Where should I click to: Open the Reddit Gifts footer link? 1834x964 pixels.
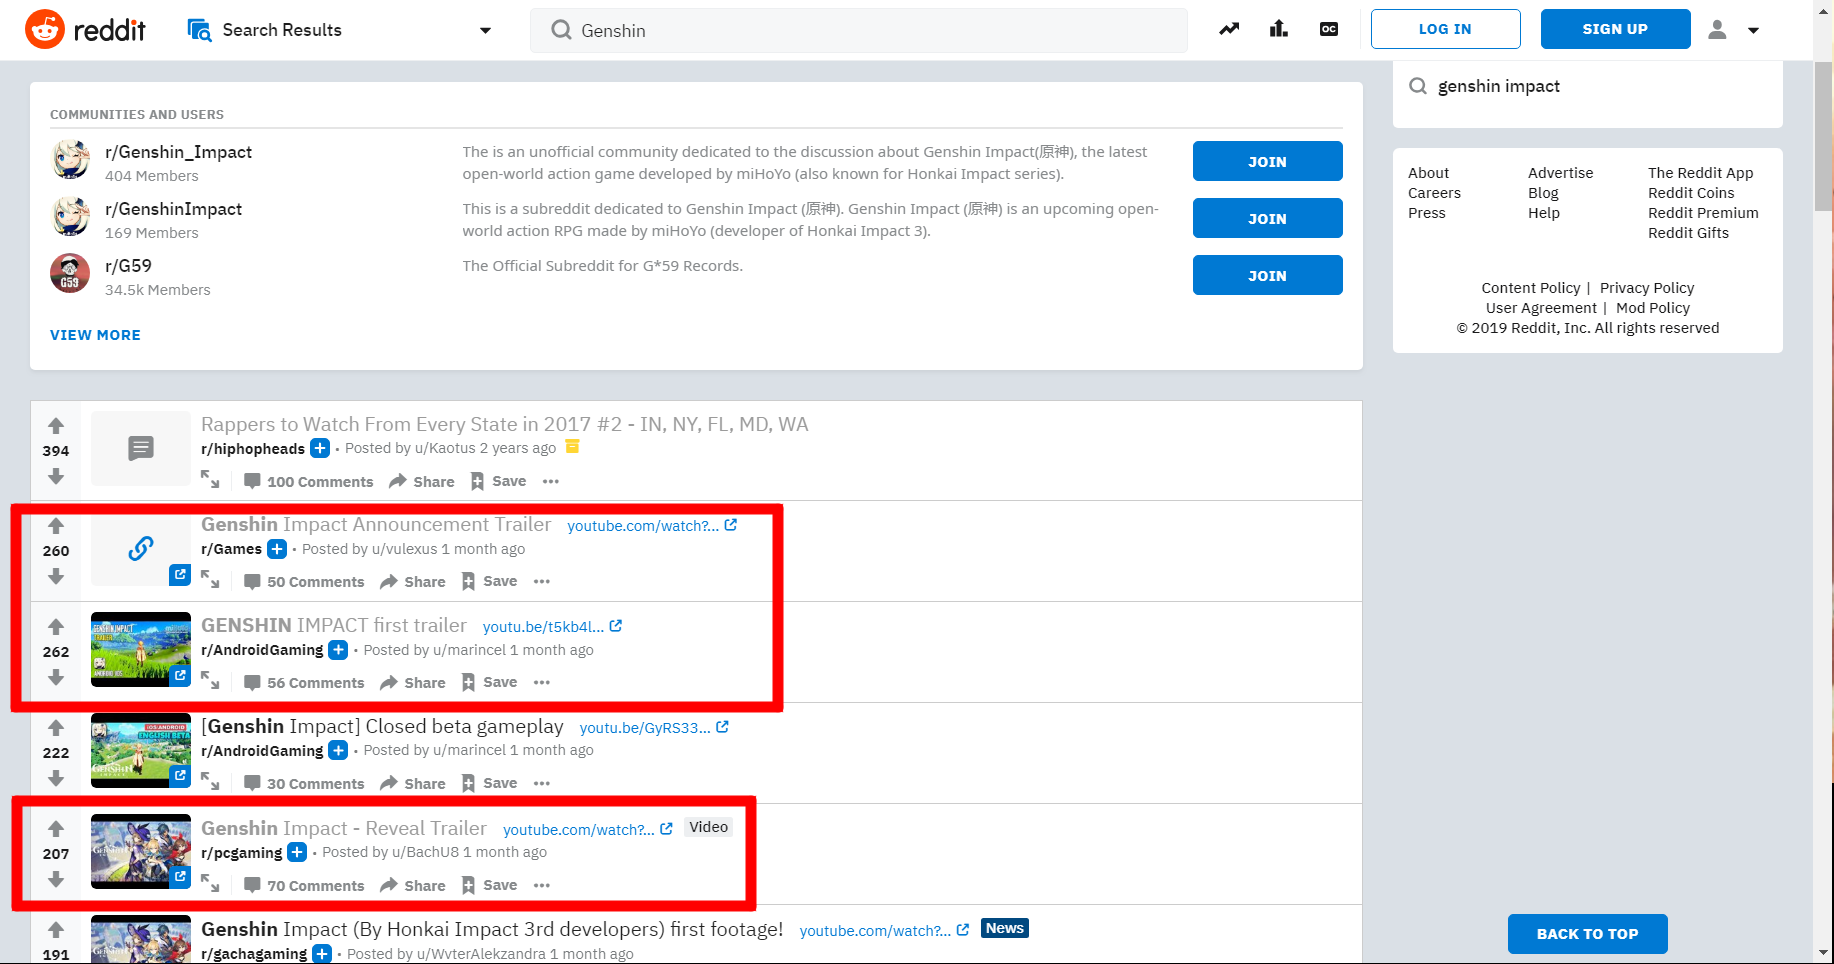pos(1688,233)
